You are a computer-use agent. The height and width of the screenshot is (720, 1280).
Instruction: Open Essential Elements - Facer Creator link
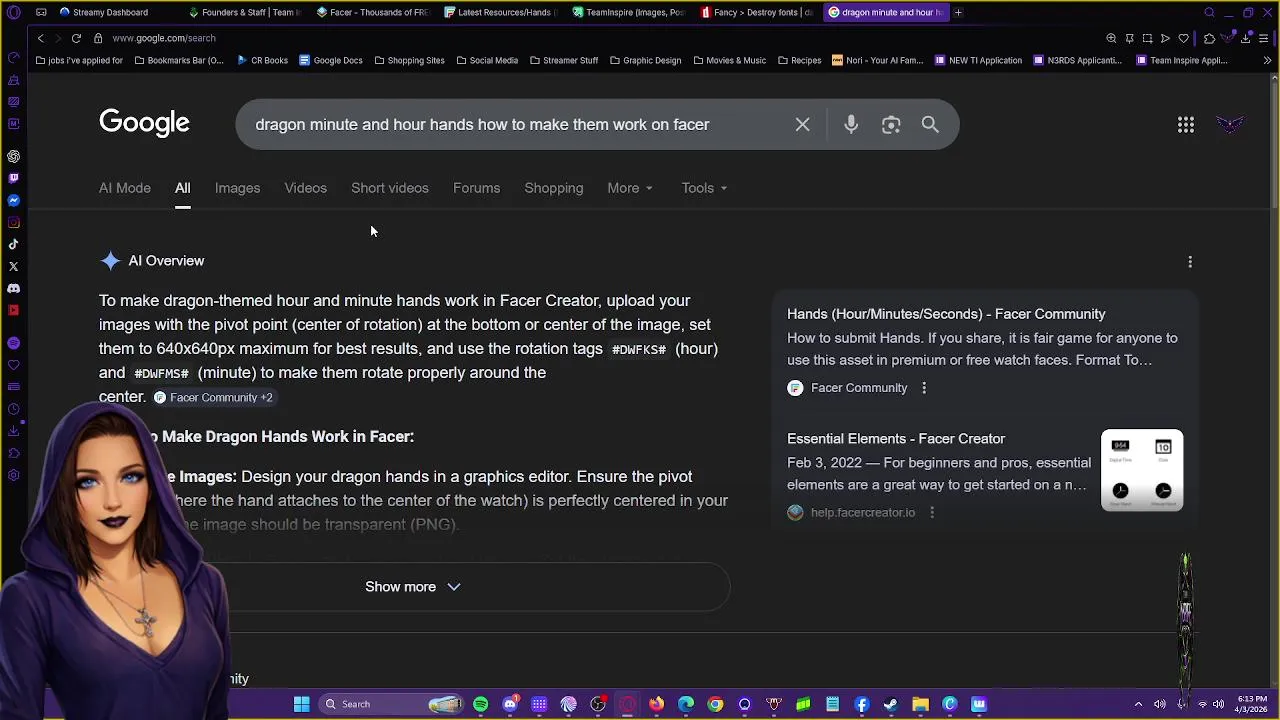[896, 439]
